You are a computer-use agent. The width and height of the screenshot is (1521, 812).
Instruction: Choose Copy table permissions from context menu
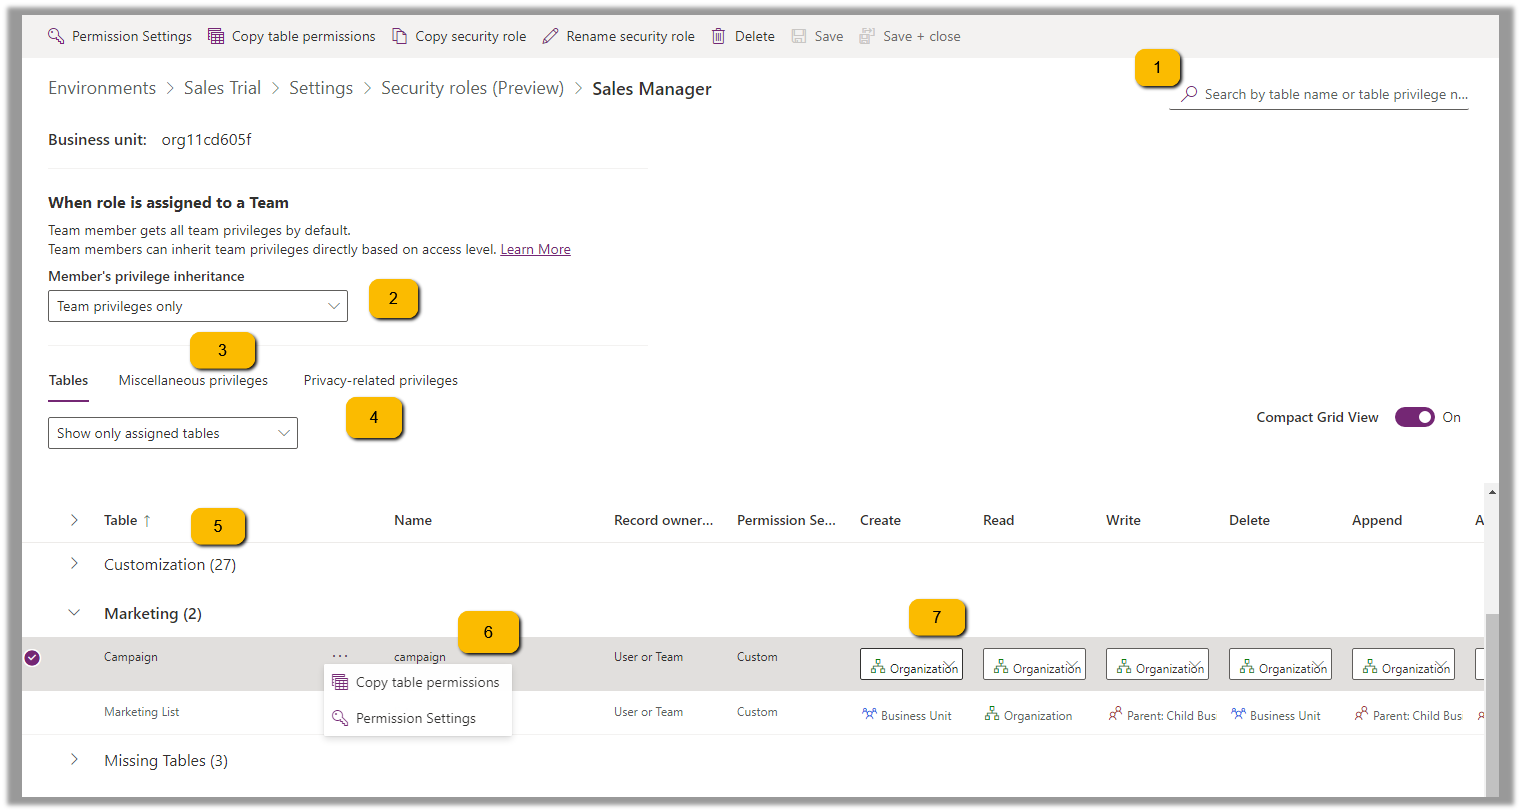pyautogui.click(x=427, y=682)
